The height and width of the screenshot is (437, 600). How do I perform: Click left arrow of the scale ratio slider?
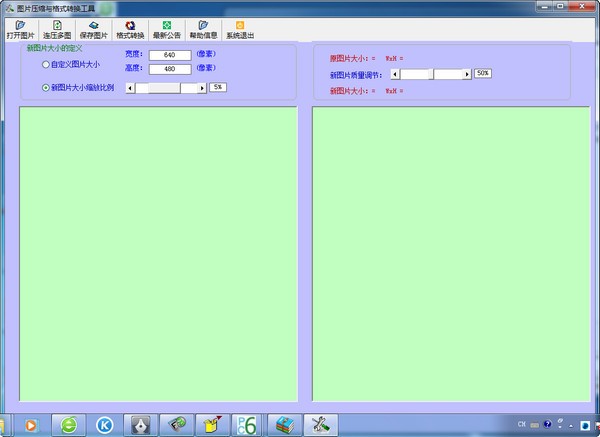pyautogui.click(x=130, y=88)
